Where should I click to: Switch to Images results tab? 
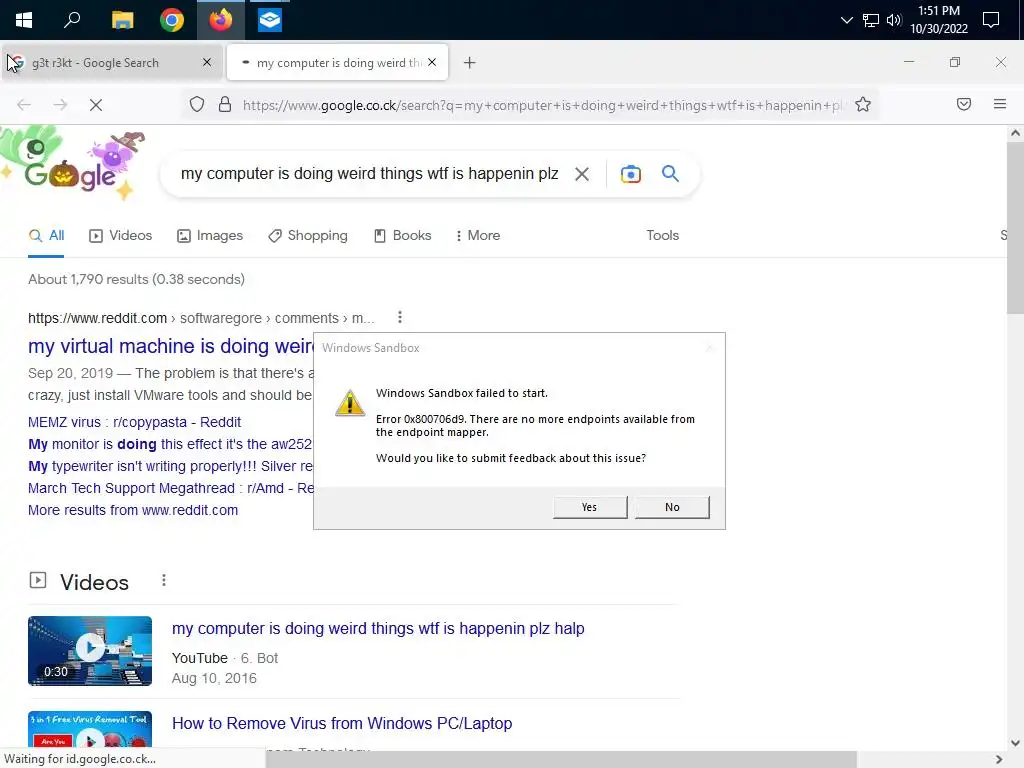(x=210, y=236)
